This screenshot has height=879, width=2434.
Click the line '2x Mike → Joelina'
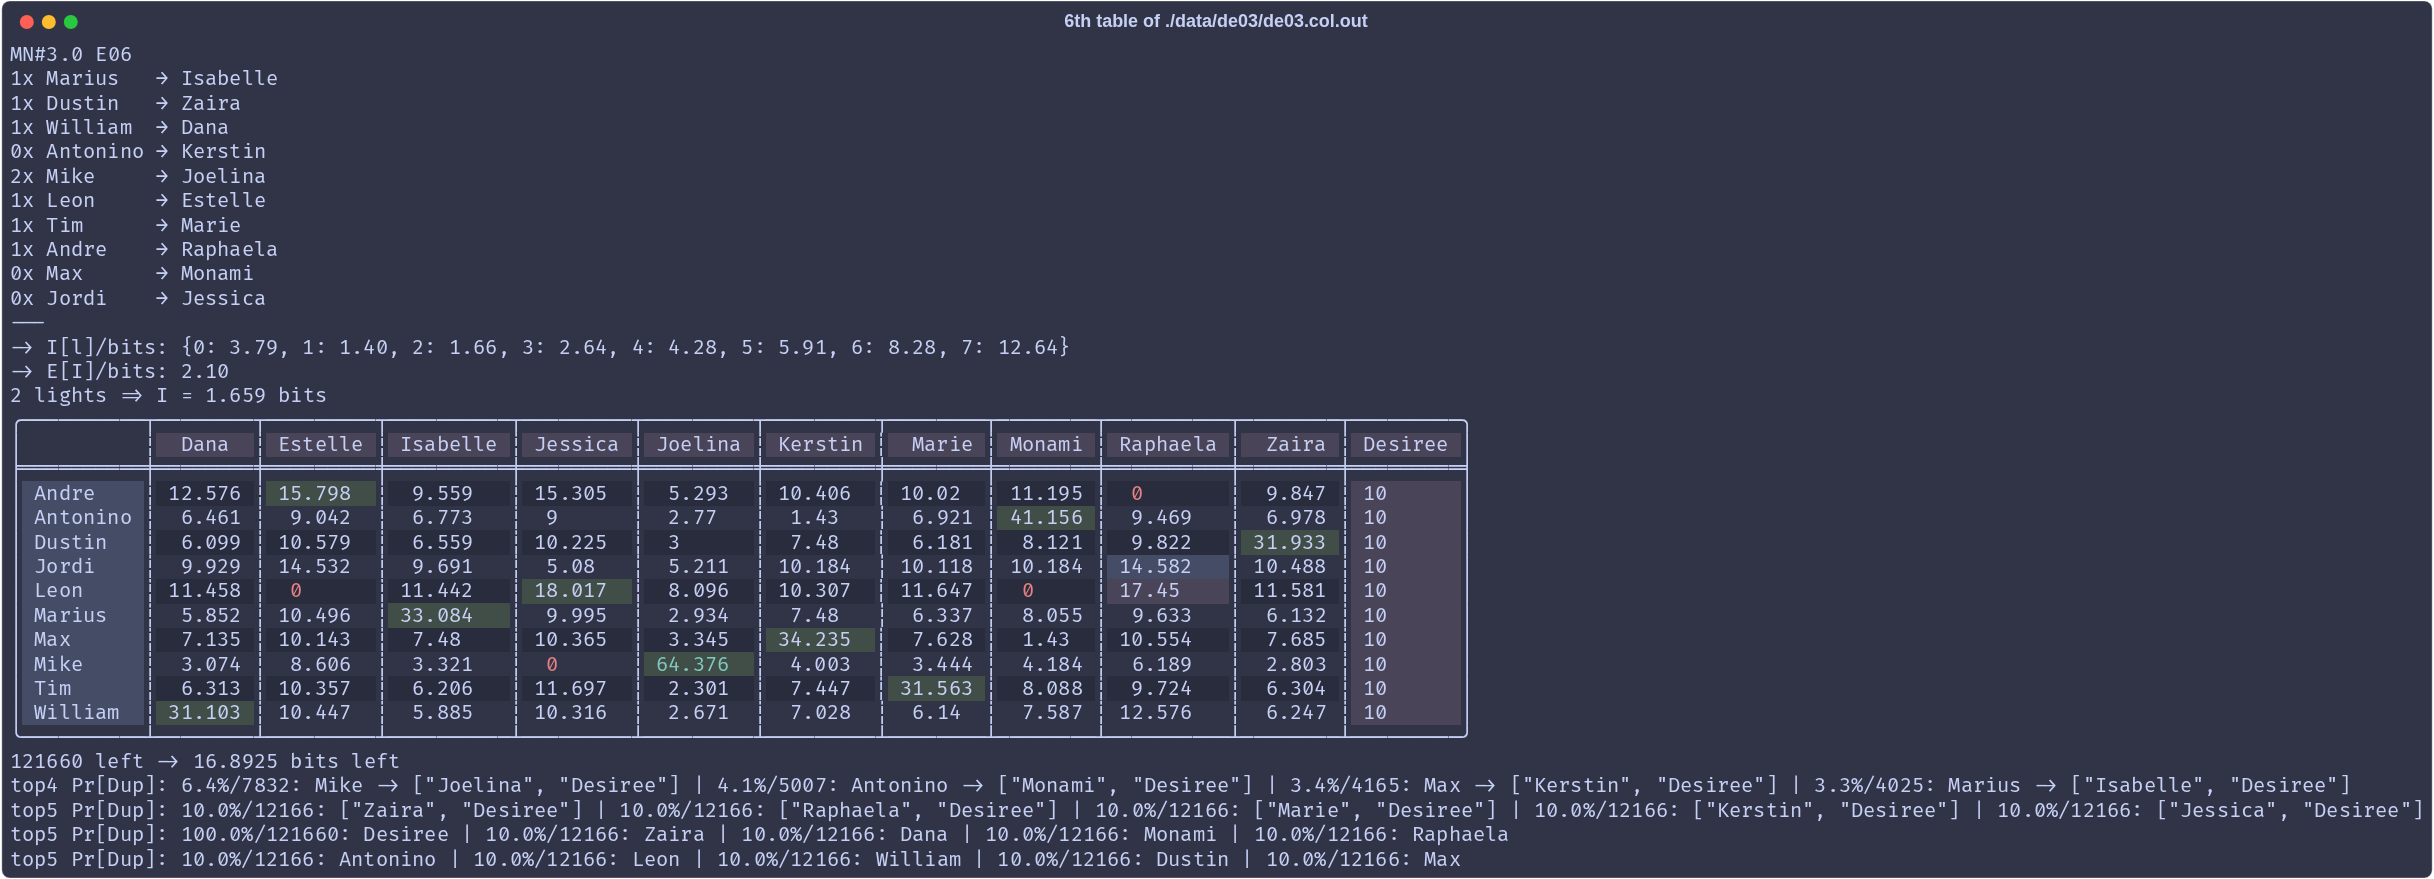pos(138,176)
